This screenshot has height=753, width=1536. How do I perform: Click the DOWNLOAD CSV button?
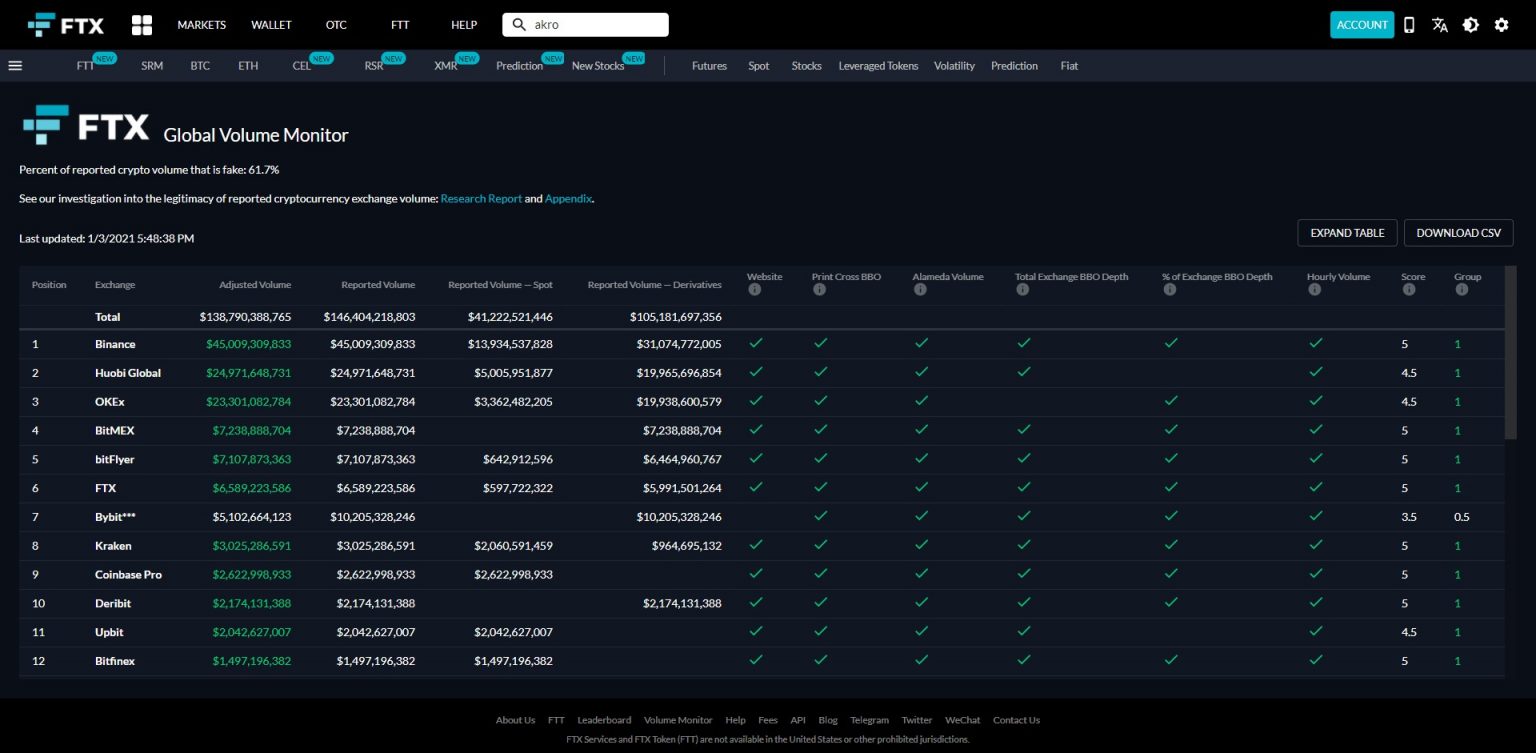tap(1458, 233)
